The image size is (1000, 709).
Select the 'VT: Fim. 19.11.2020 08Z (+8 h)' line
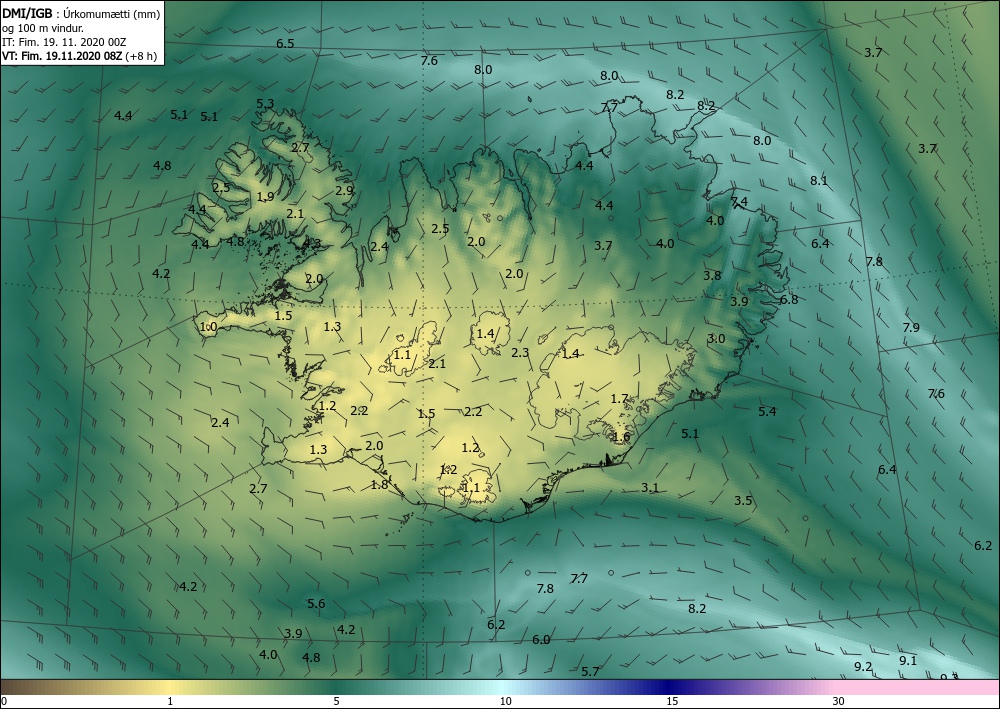pos(79,56)
